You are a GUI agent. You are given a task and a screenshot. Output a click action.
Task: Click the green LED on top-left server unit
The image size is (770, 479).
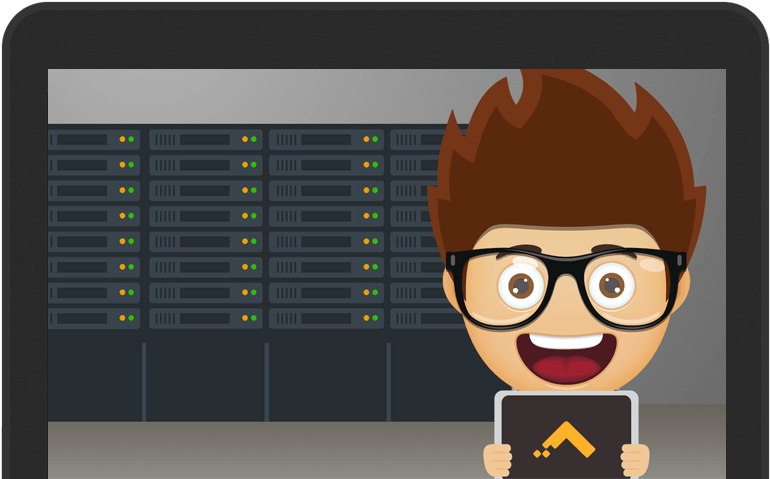(x=133, y=139)
